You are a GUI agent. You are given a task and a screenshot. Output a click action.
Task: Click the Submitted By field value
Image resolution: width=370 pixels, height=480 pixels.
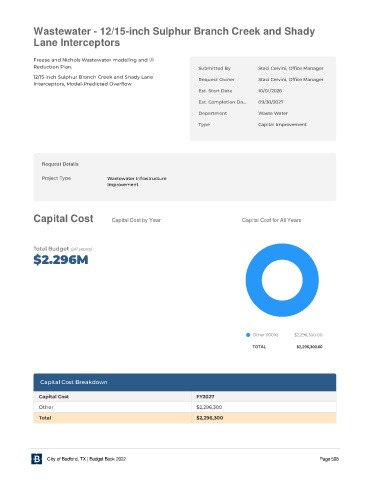tap(291, 68)
